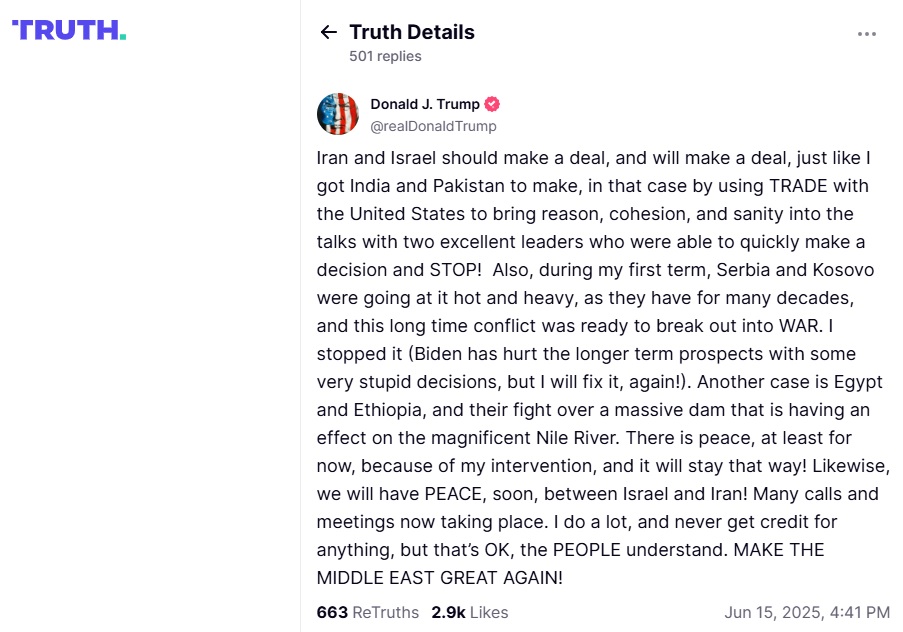
Task: Open the three-dot more options menu
Action: pos(867,34)
